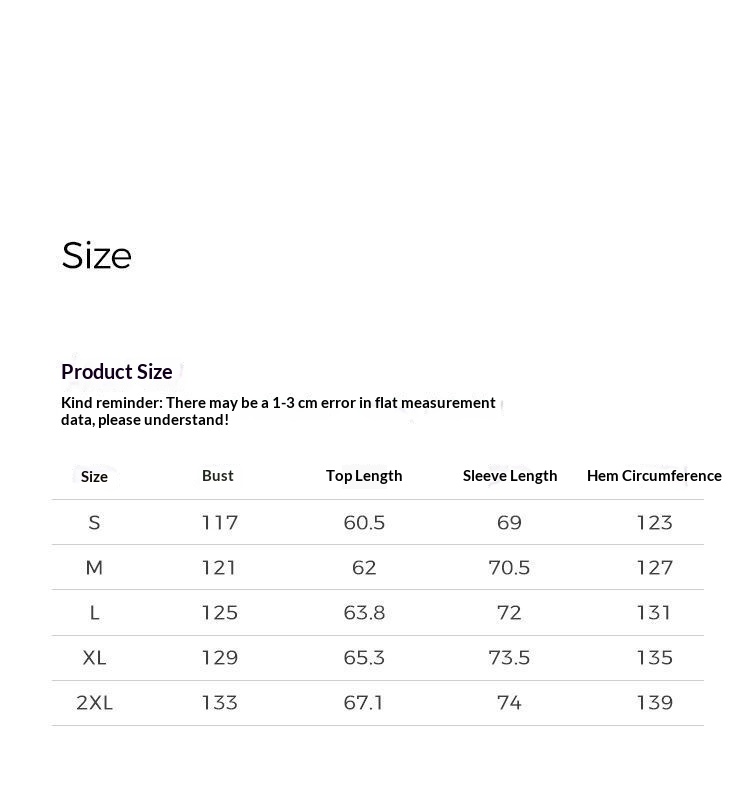The width and height of the screenshot is (750, 799).
Task: Click the "Size" column header in the table
Action: [x=94, y=477]
